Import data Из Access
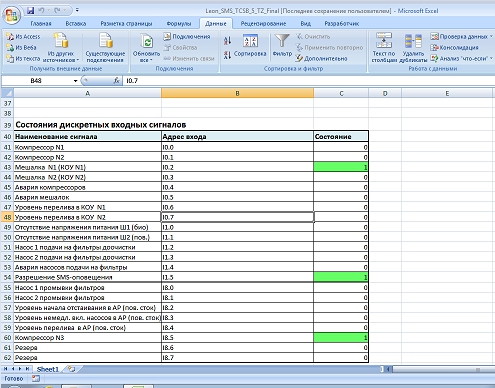Screen dimensions: 495x388 click(23, 37)
